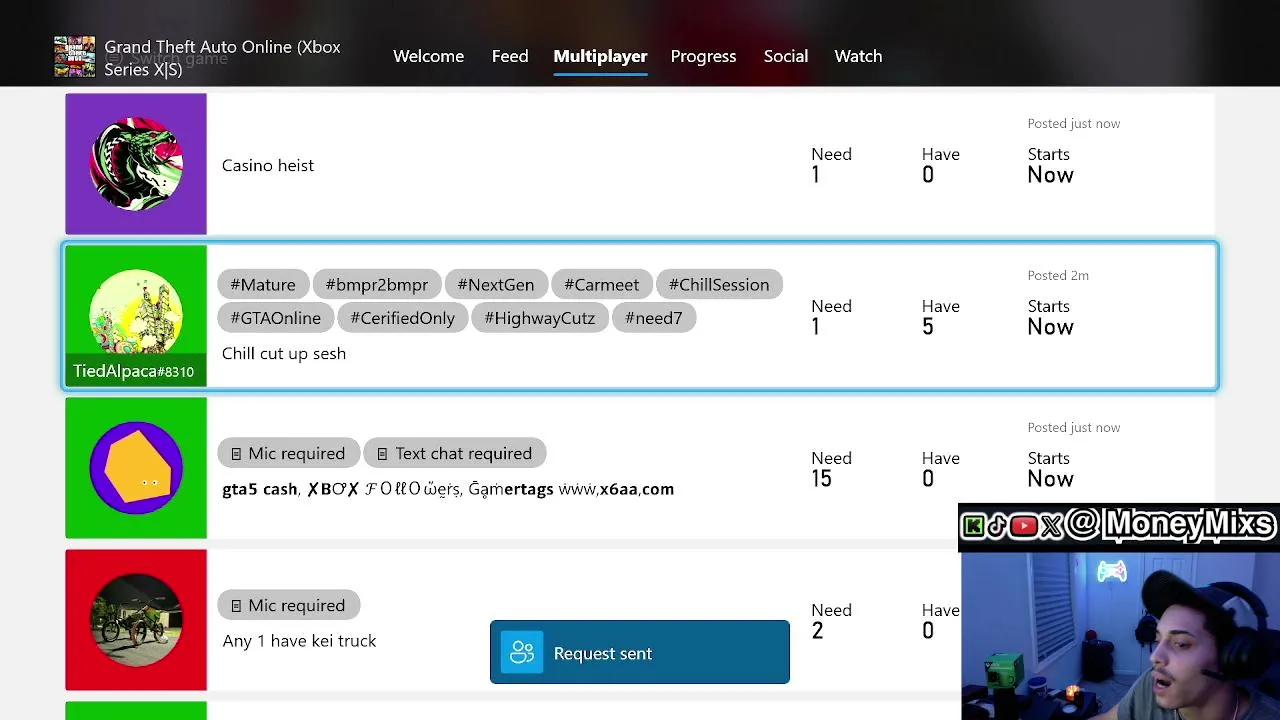This screenshot has width=1280, height=720.
Task: Select the #NextGen tag
Action: 496,285
